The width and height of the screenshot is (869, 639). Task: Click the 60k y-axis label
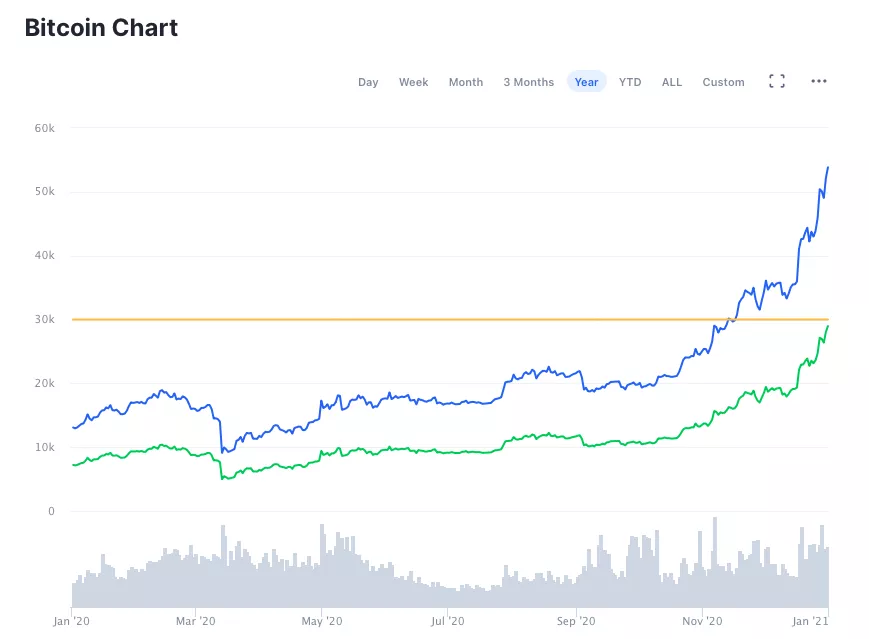tap(45, 128)
